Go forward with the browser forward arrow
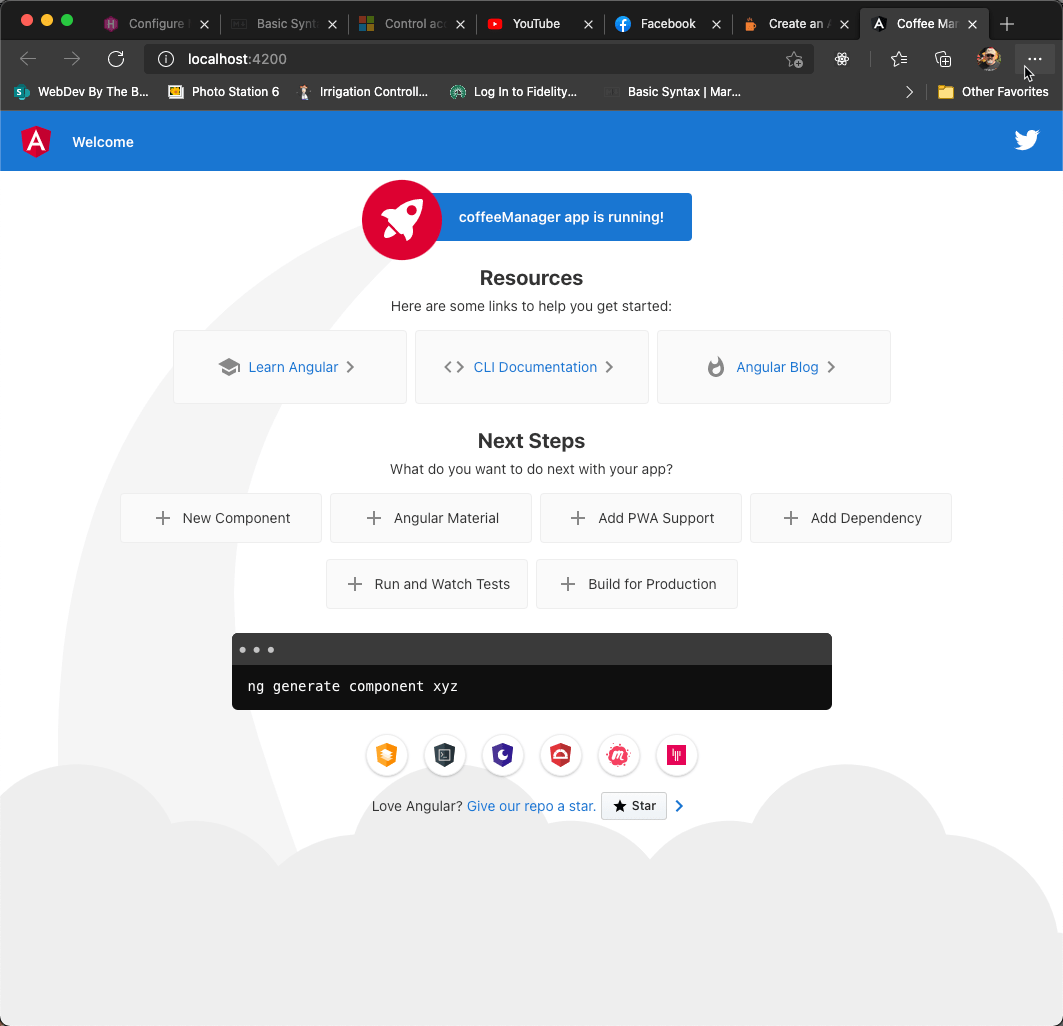Image resolution: width=1063 pixels, height=1026 pixels. (x=72, y=59)
